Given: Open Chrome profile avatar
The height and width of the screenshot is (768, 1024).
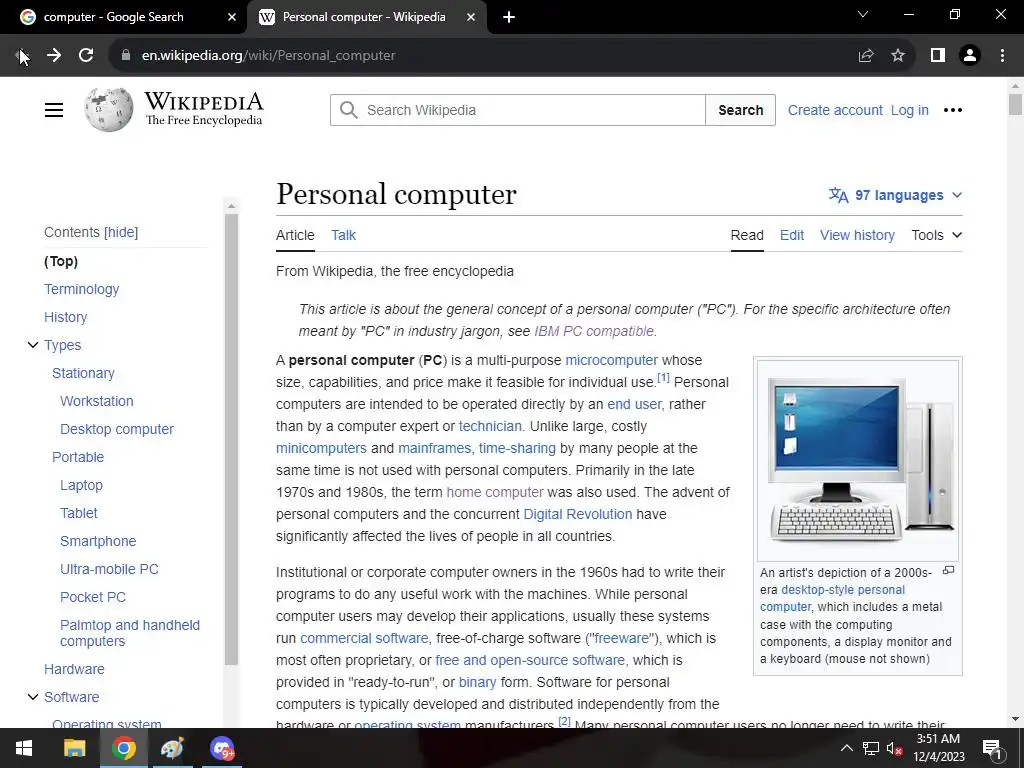Looking at the screenshot, I should click(x=970, y=56).
